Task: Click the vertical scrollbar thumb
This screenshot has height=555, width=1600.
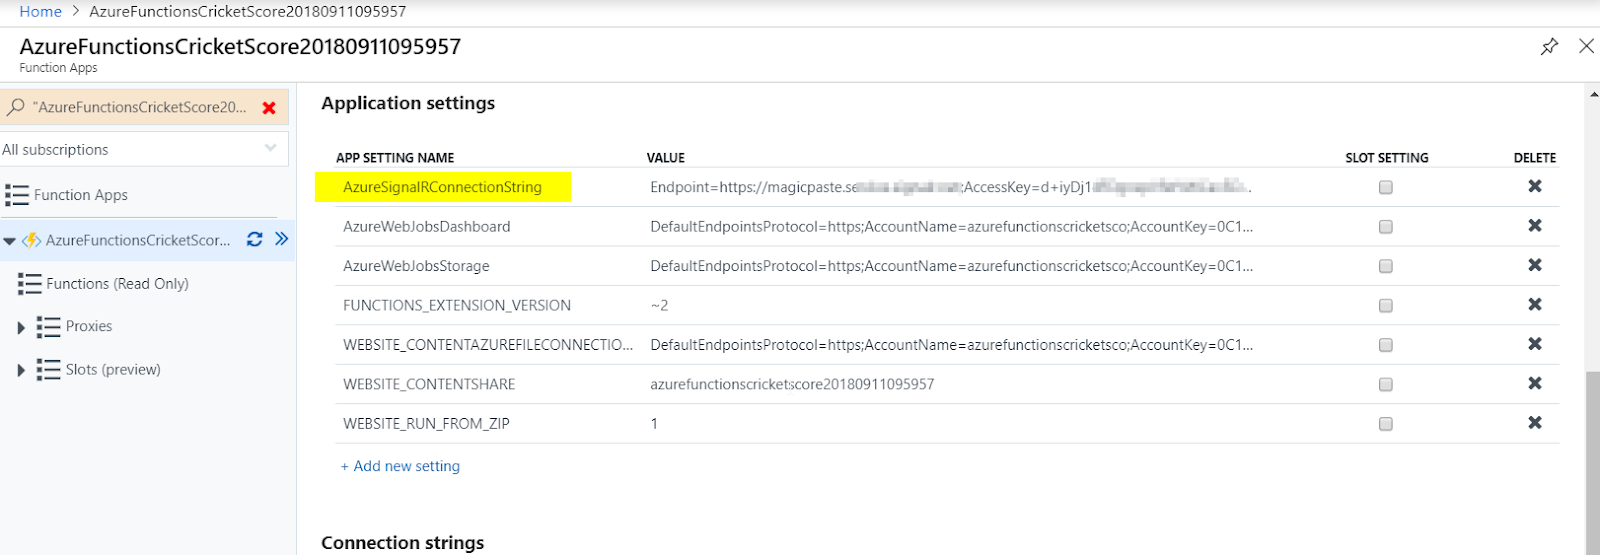Action: tap(1592, 462)
